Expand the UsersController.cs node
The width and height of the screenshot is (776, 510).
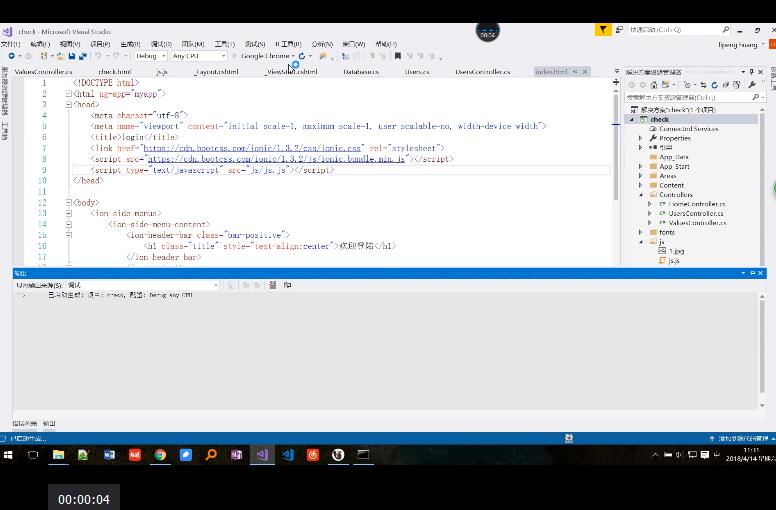650,214
